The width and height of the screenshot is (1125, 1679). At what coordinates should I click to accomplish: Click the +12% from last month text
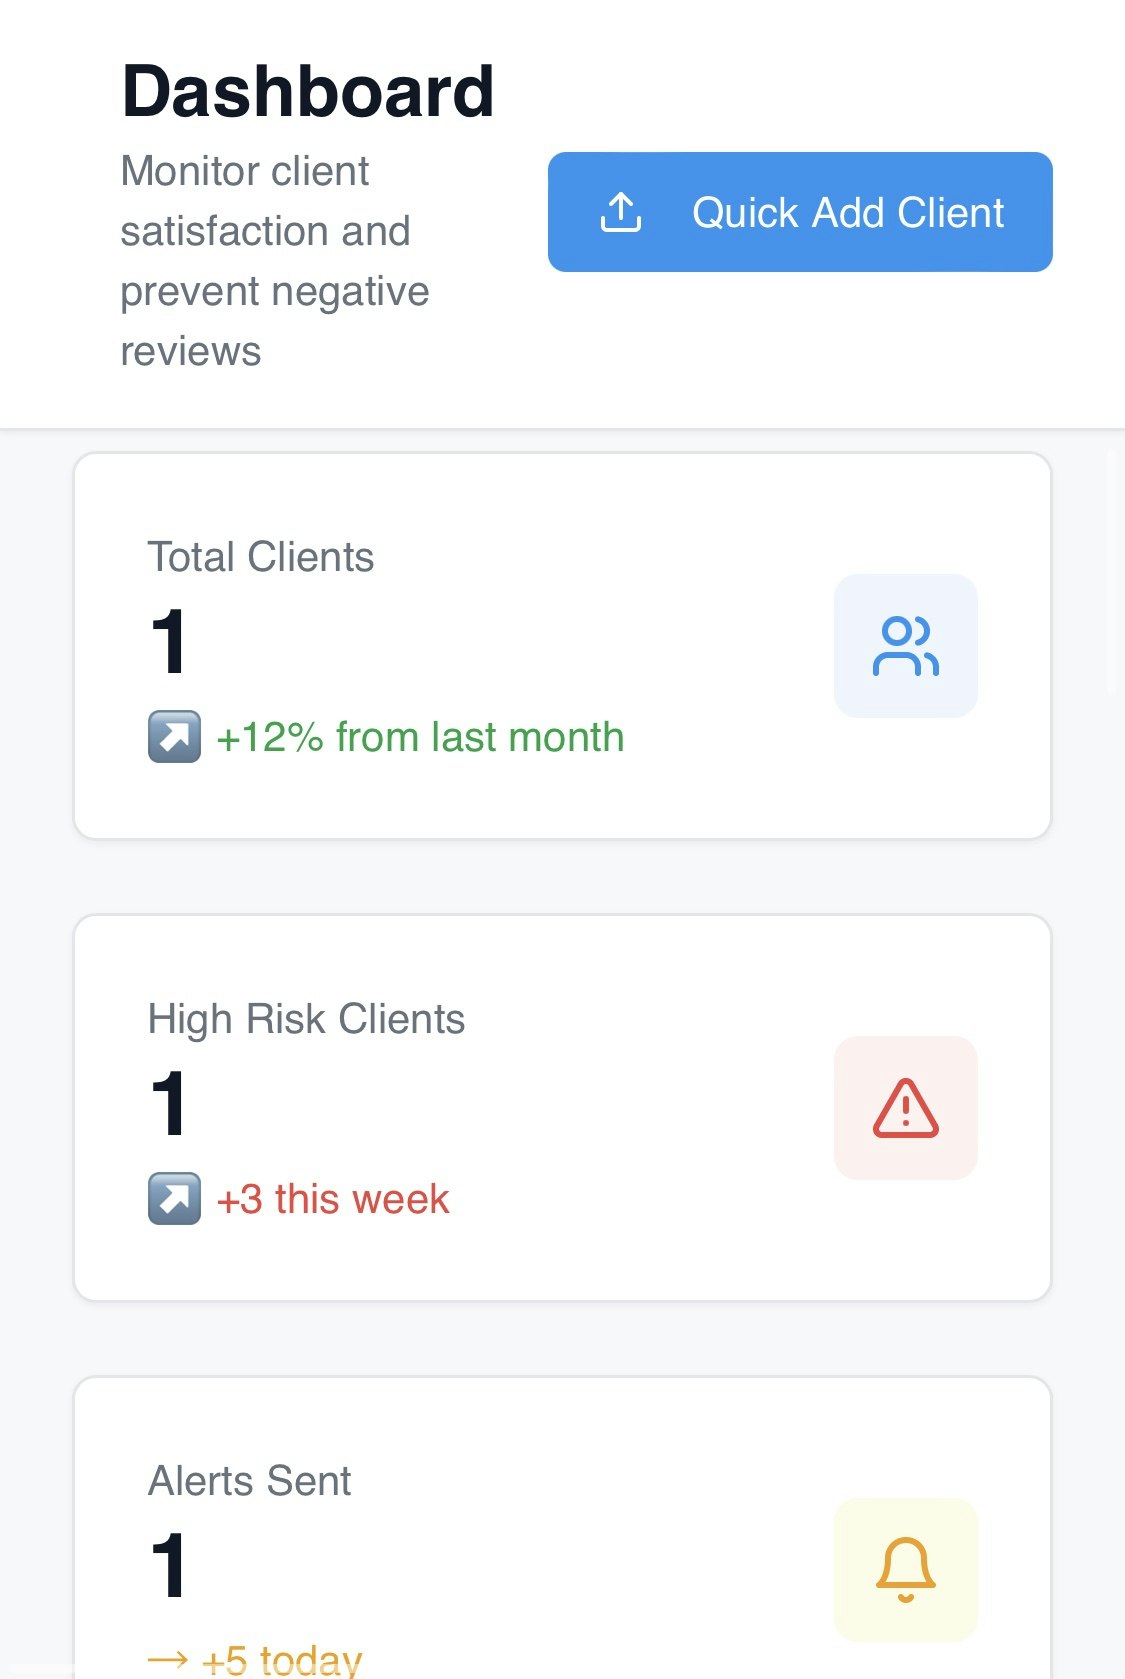tap(420, 737)
